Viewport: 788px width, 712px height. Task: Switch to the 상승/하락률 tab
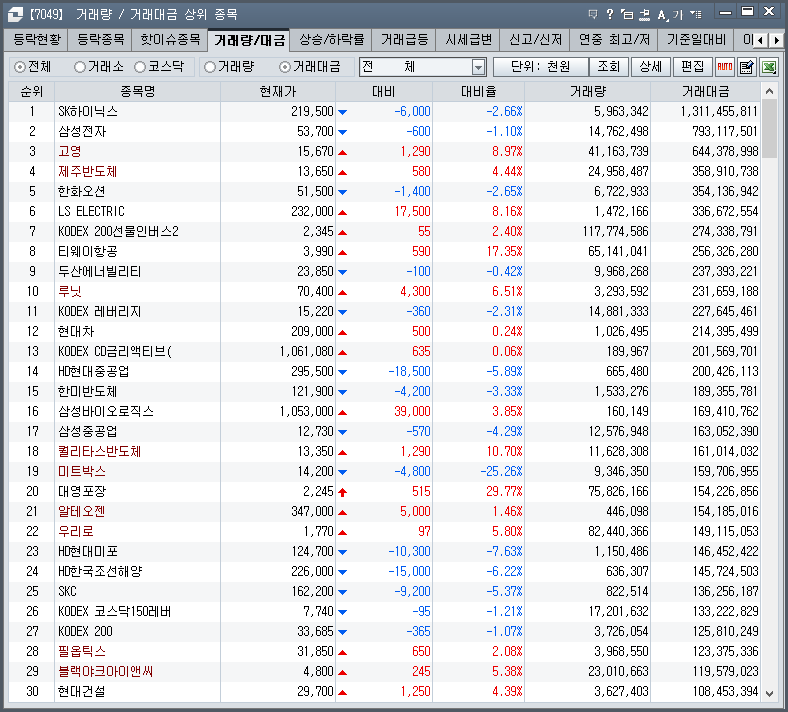(331, 40)
